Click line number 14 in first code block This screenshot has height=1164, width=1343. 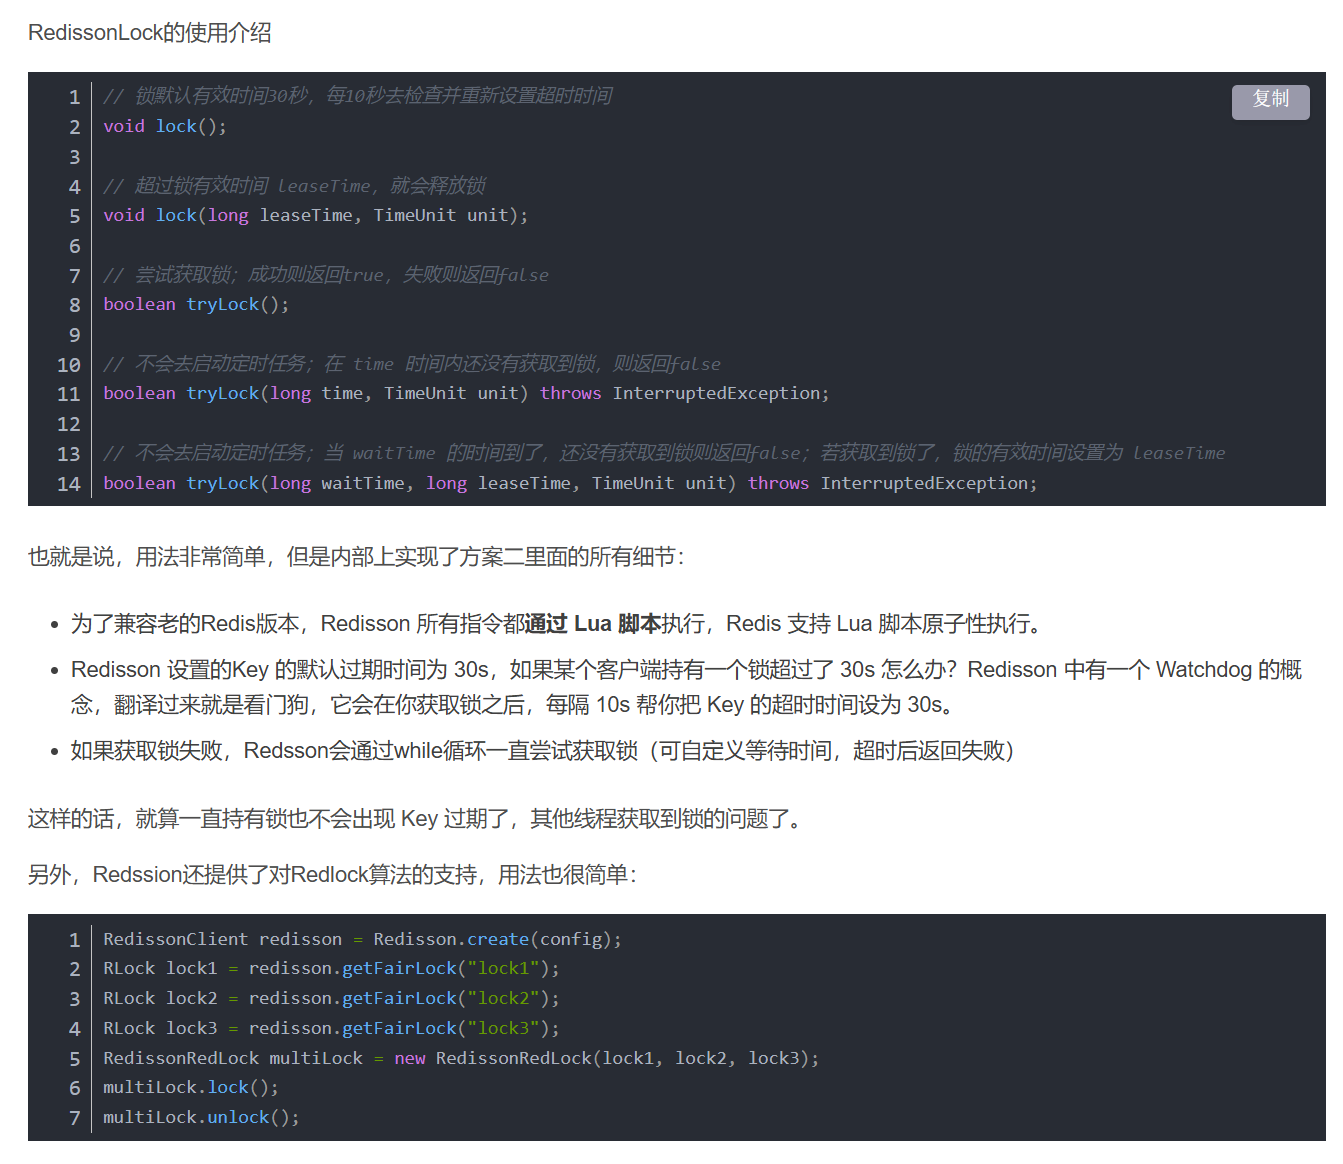(x=68, y=484)
